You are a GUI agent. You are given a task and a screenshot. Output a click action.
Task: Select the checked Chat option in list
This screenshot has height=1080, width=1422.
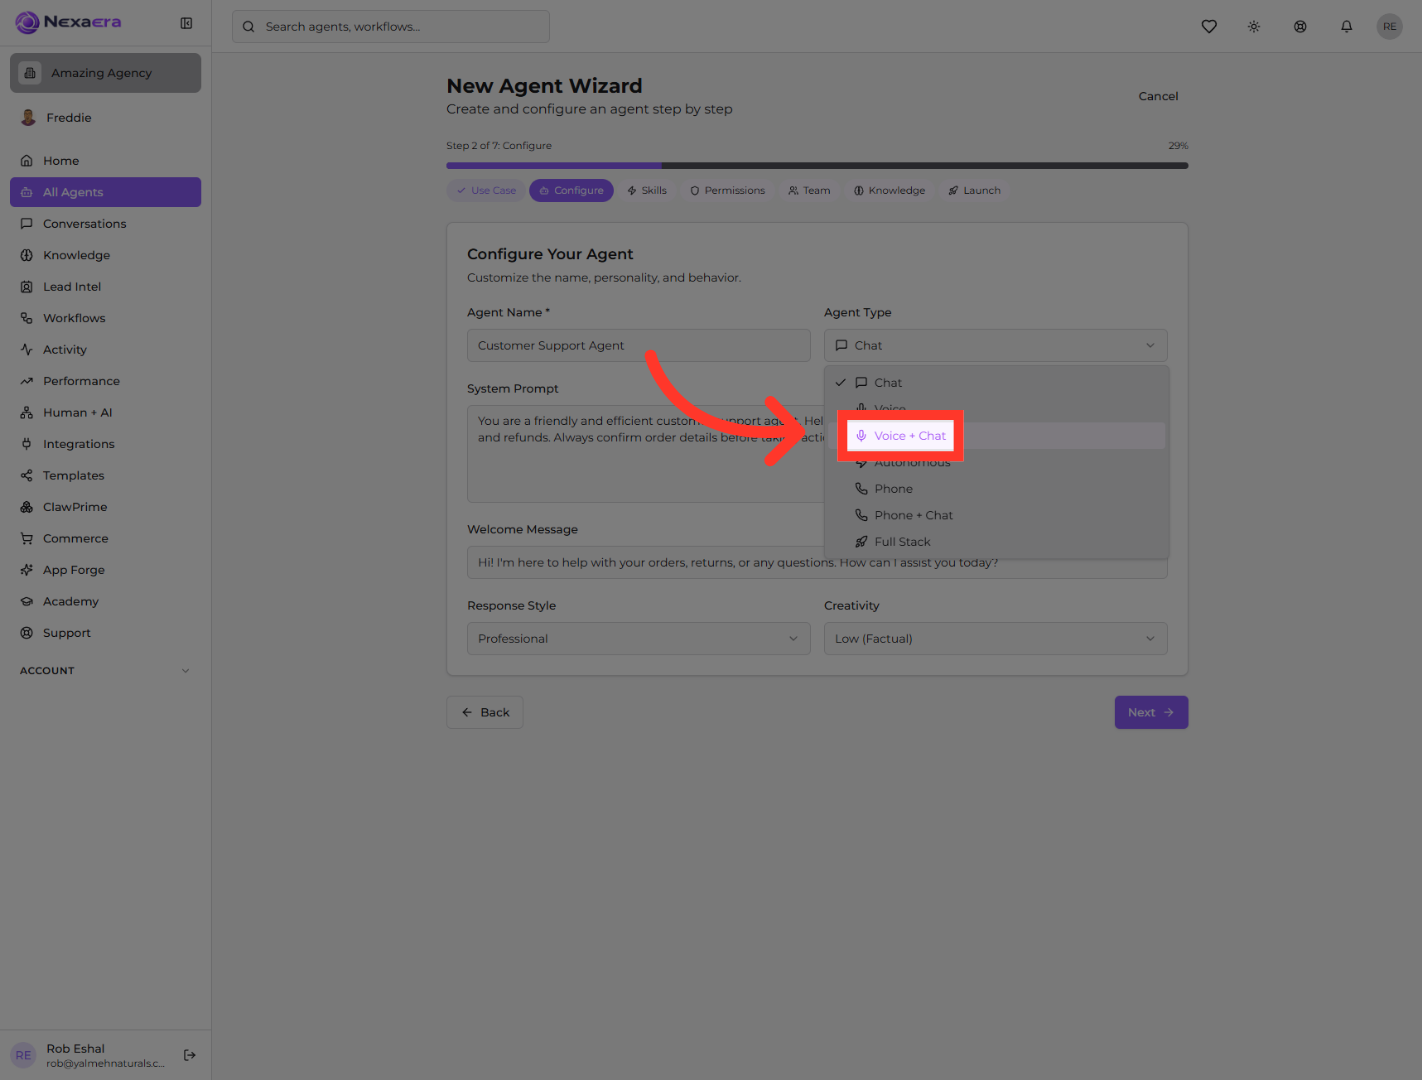tap(996, 383)
